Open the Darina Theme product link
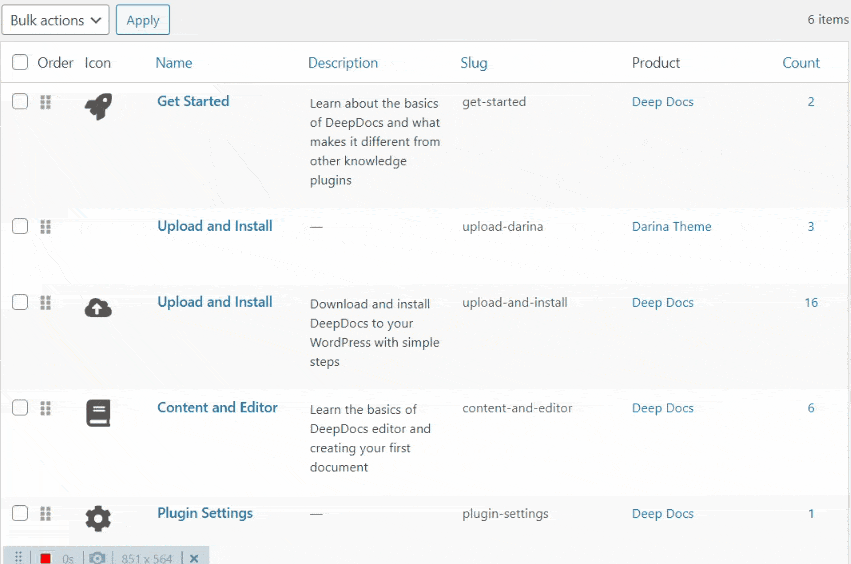Screen dimensions: 851x564 coord(671,227)
